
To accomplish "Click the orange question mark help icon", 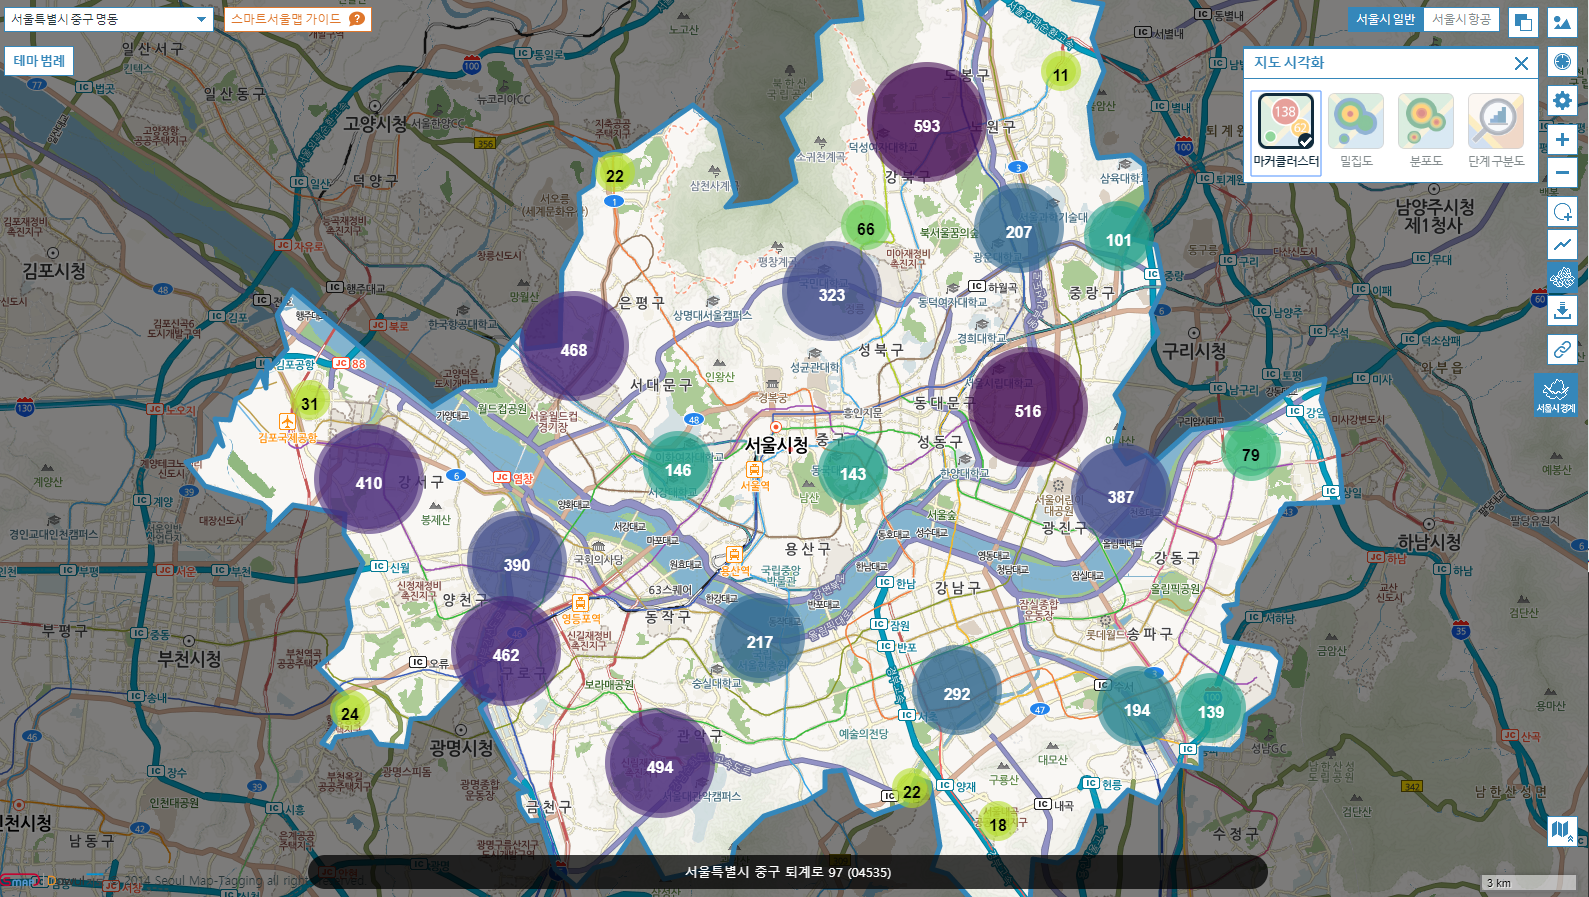I will (356, 19).
